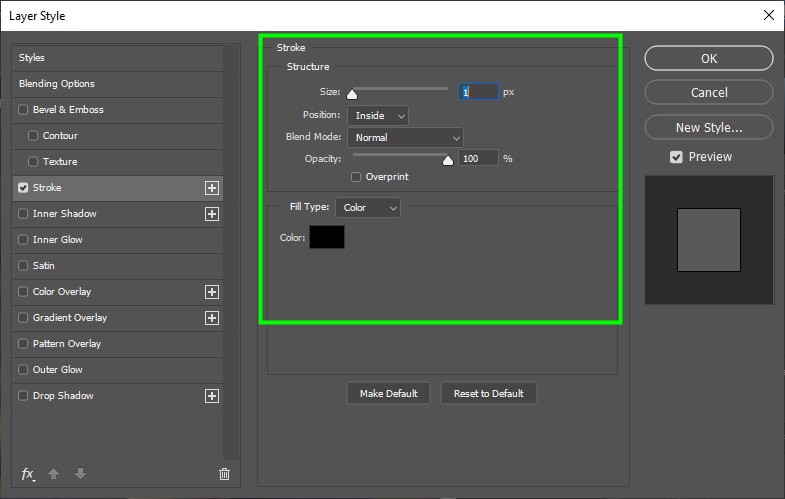Select the Satin entry label
Viewport: 785px width, 499px height.
click(x=44, y=265)
